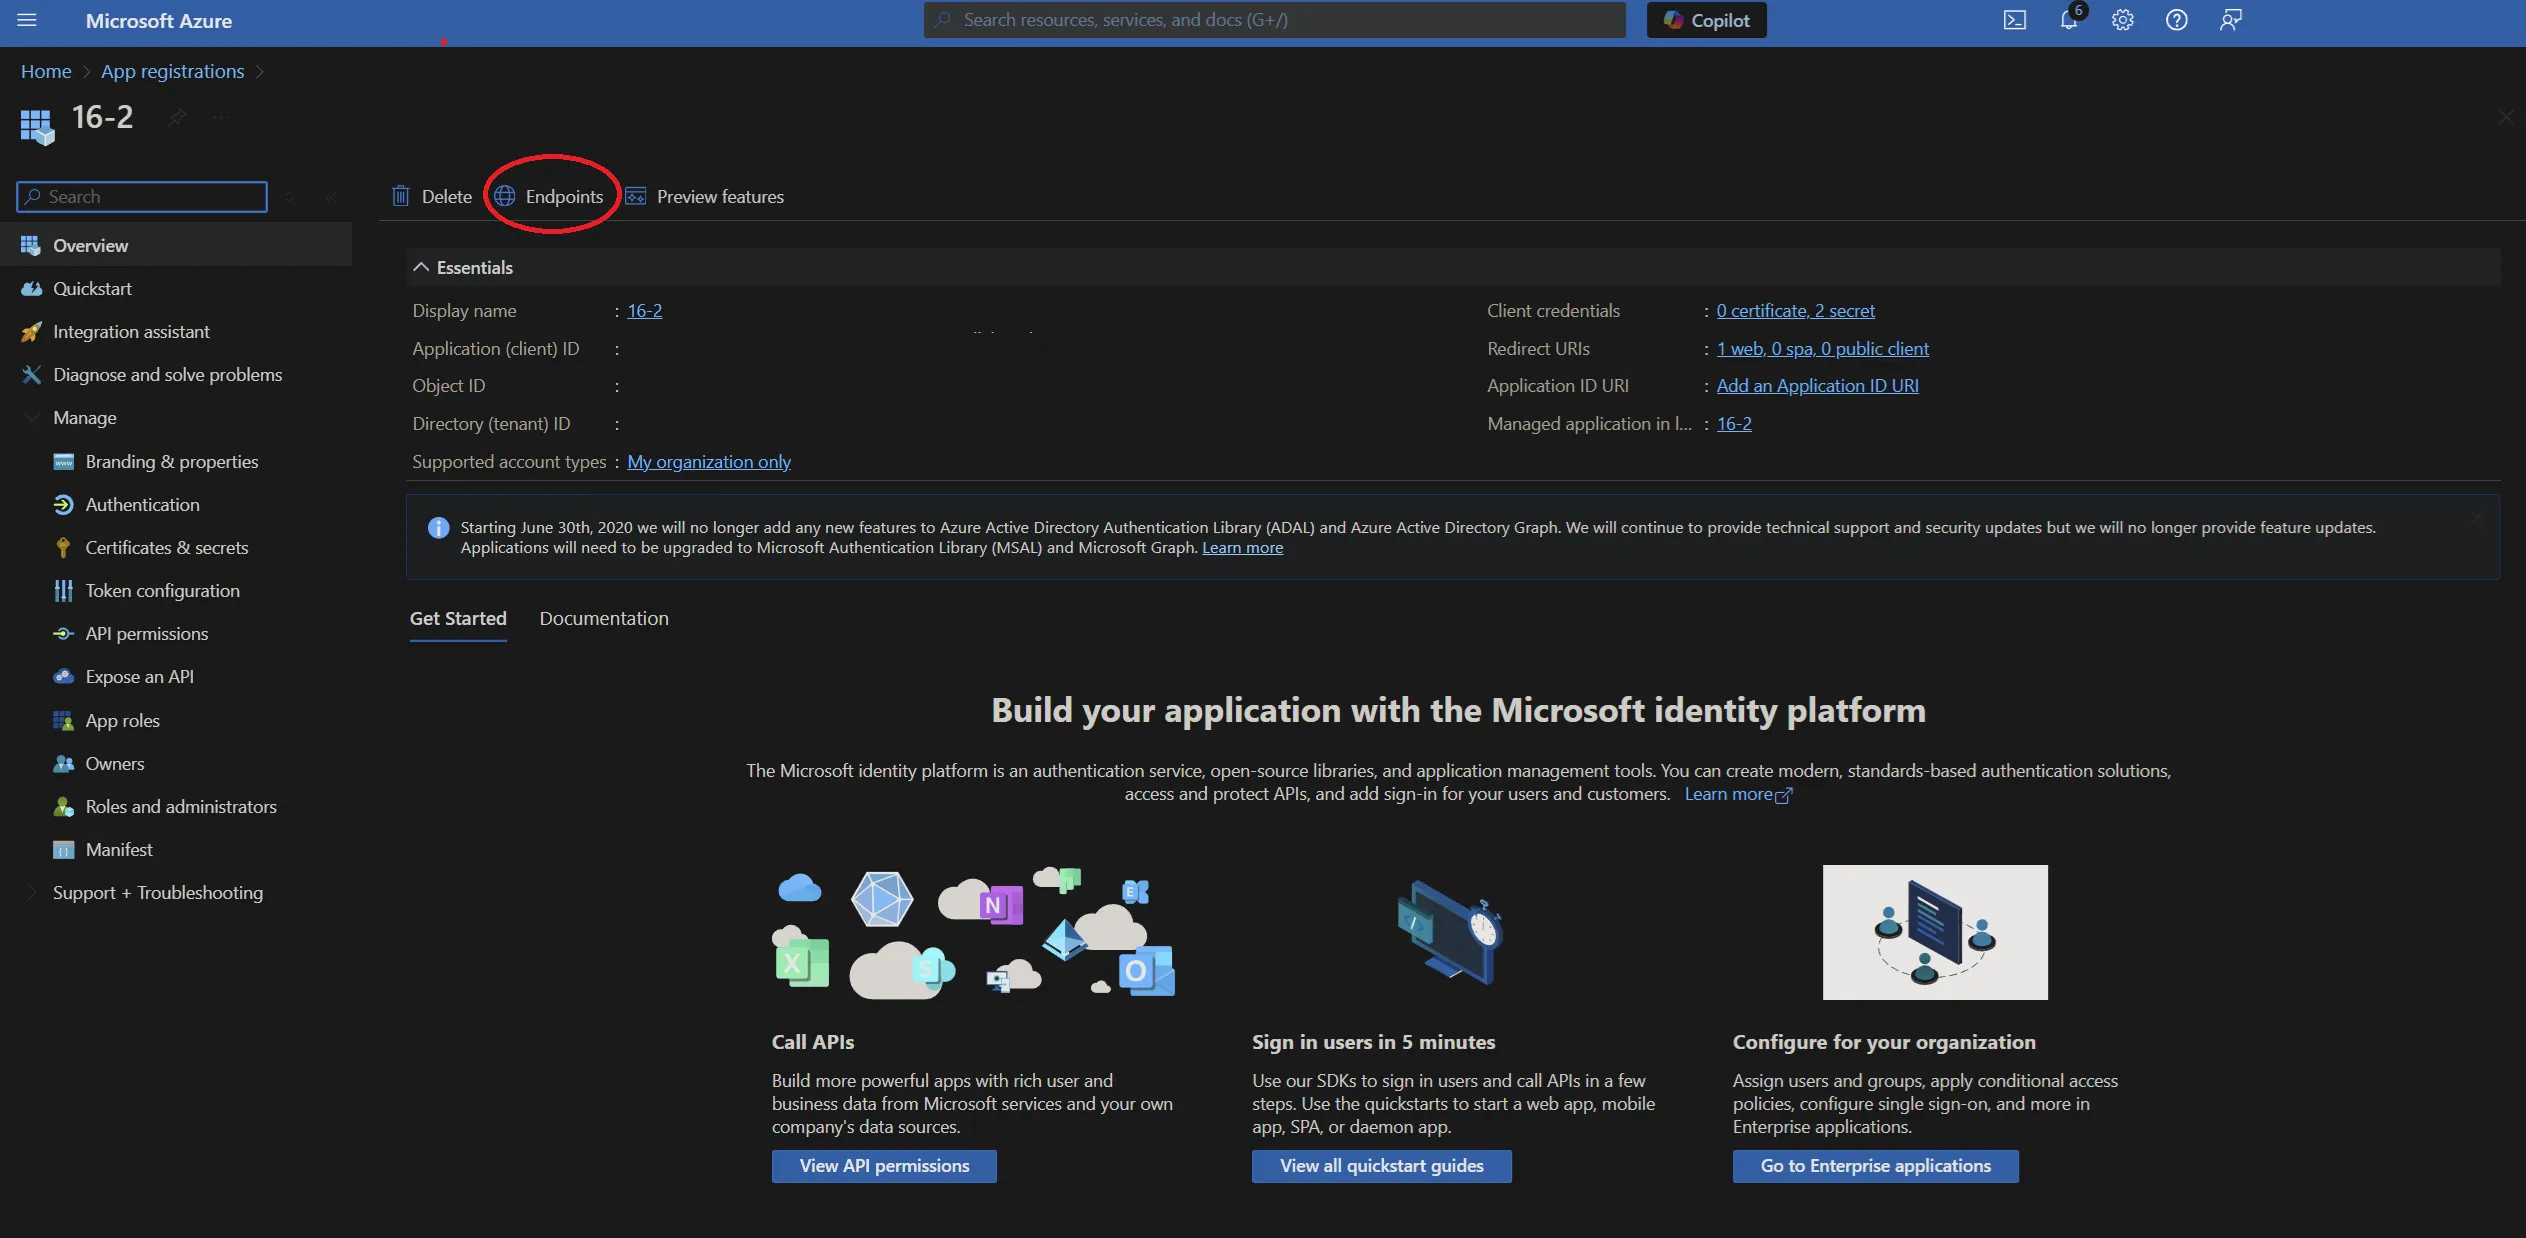Click Add an Application ID URI
The image size is (2526, 1238).
[1817, 386]
